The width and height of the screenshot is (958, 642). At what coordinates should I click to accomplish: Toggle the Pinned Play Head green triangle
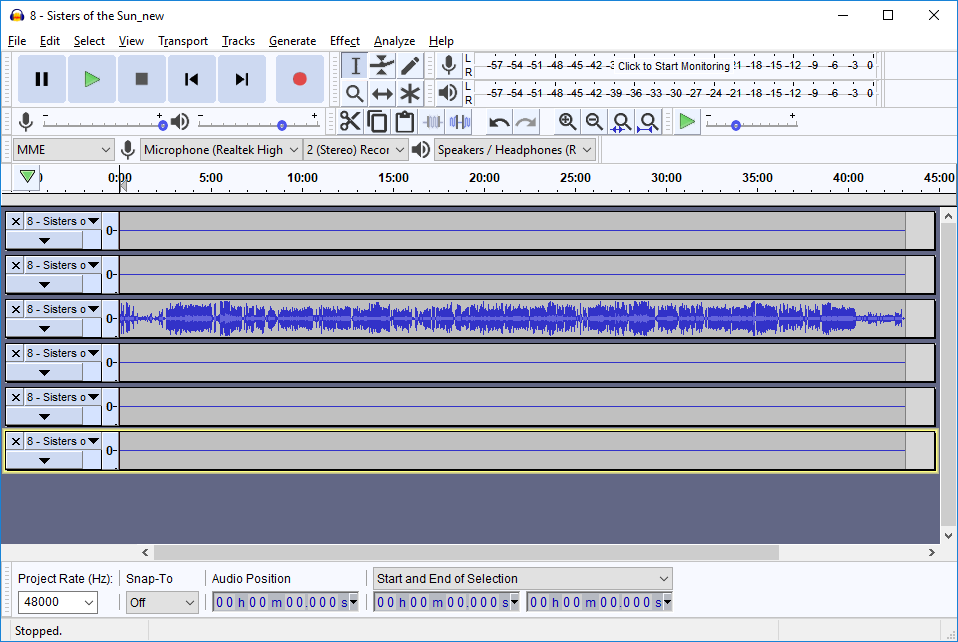point(28,177)
